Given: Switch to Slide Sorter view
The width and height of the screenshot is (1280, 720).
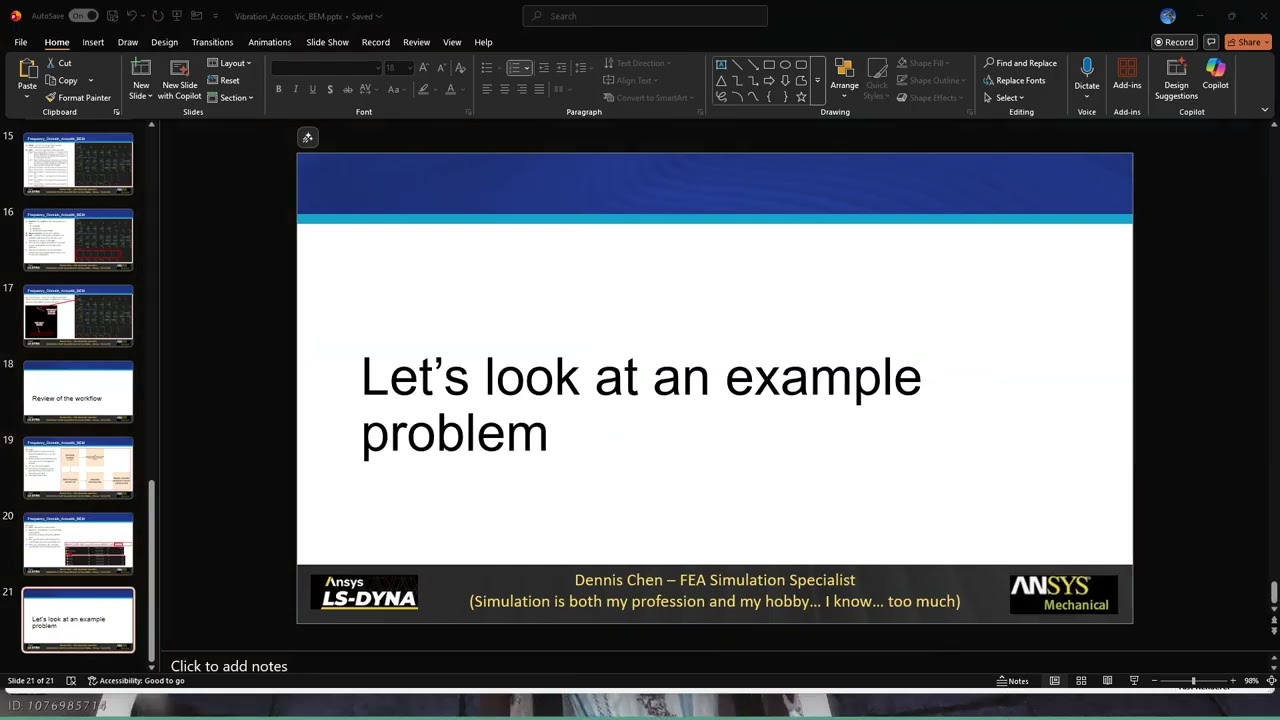Looking at the screenshot, I should [1081, 681].
